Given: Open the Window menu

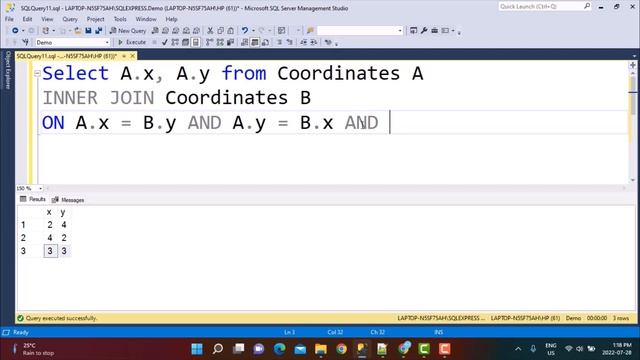Looking at the screenshot, I should point(146,19).
